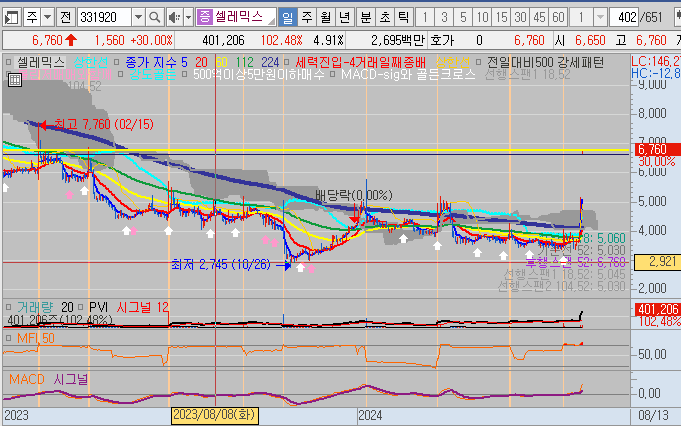The width and height of the screenshot is (681, 426).
Task: Expand the stock code history dropdown
Action: (x=138, y=17)
